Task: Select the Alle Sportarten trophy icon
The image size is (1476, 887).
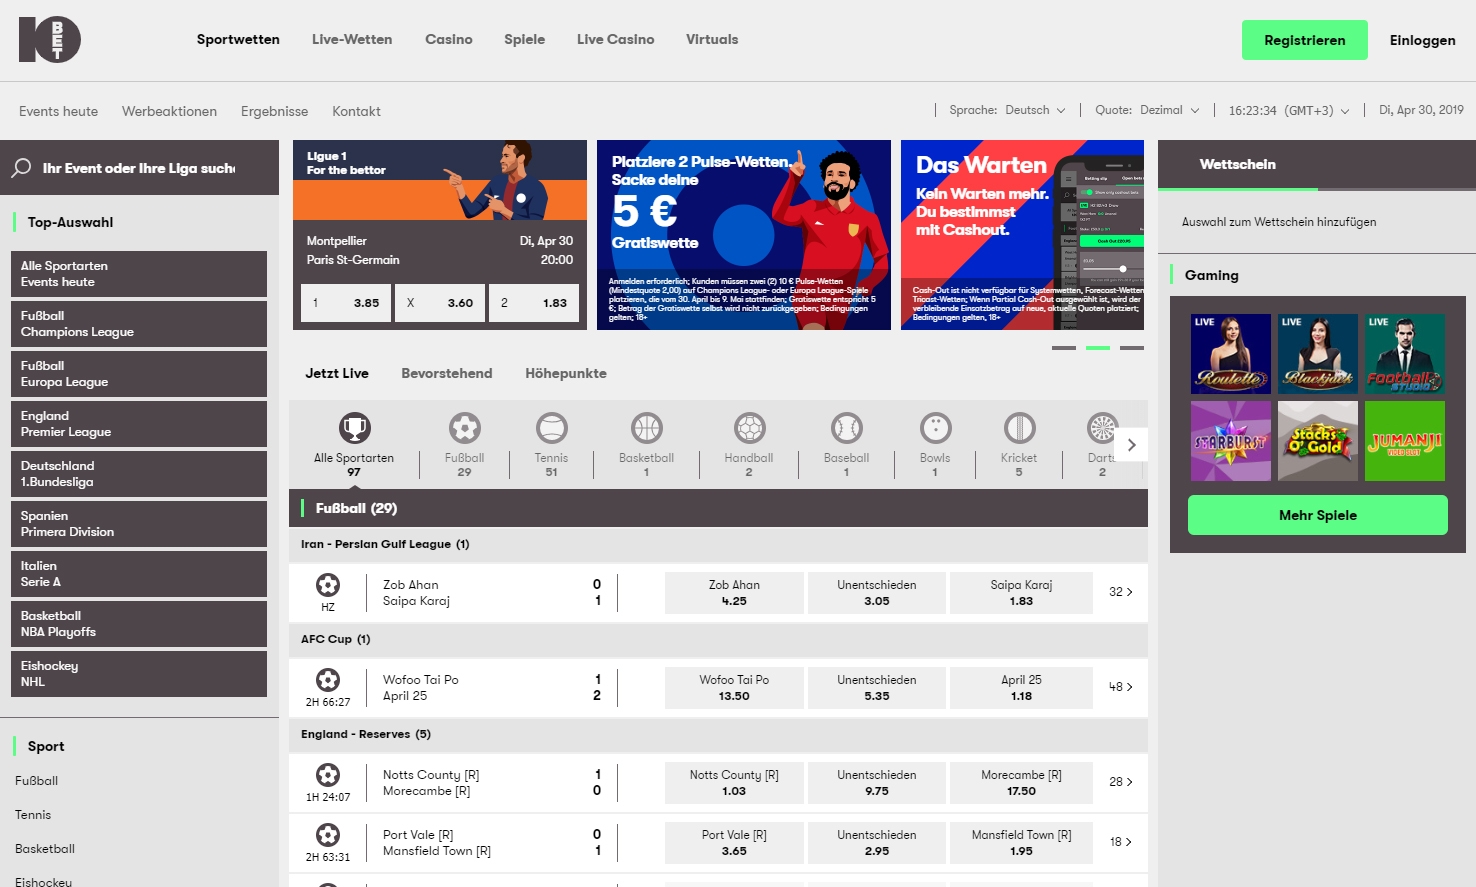Action: [352, 428]
